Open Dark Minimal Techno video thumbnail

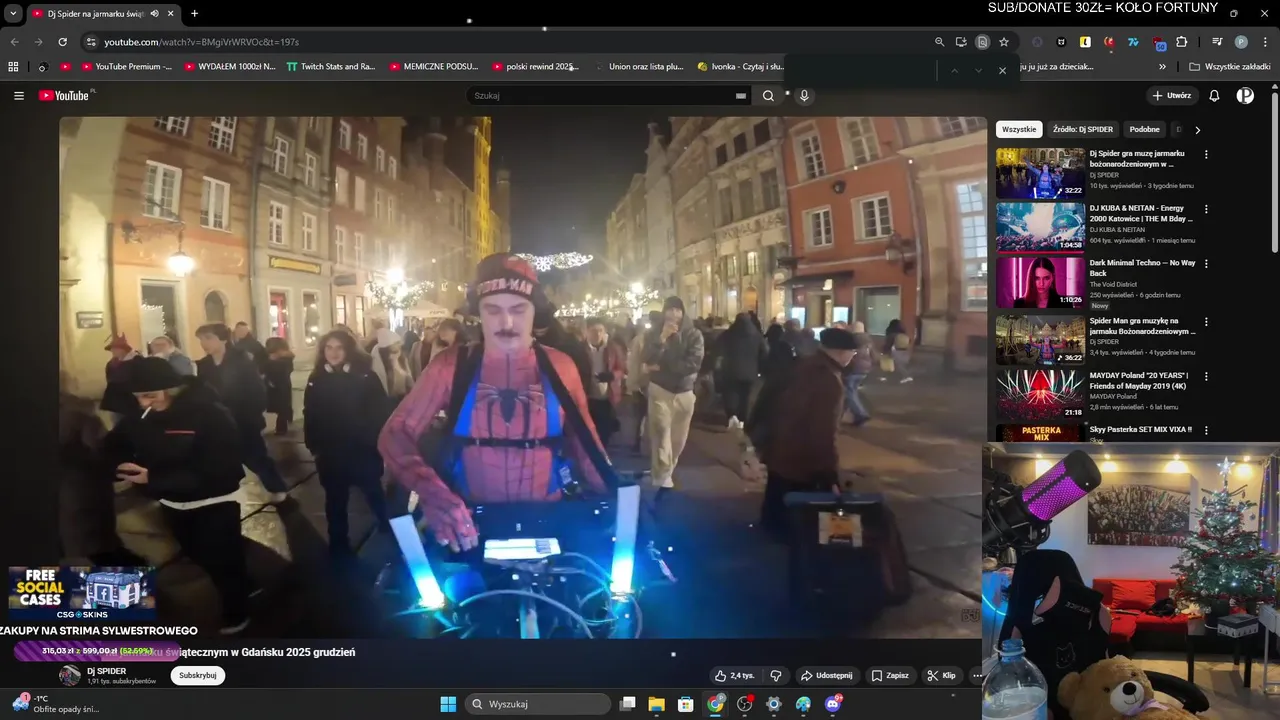pos(1040,282)
